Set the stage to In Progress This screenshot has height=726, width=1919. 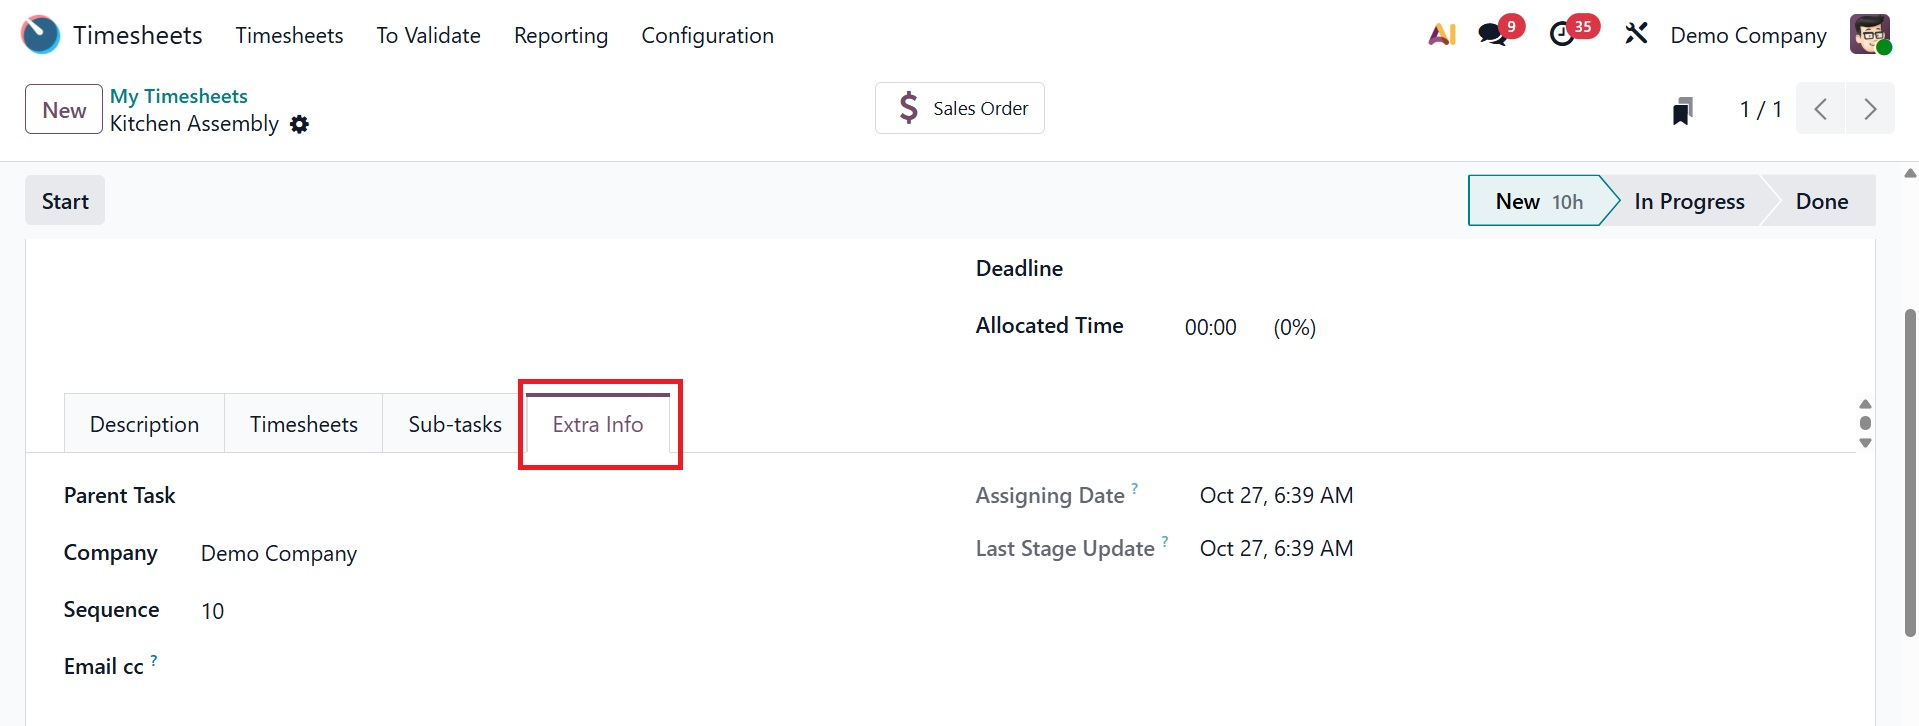1689,201
